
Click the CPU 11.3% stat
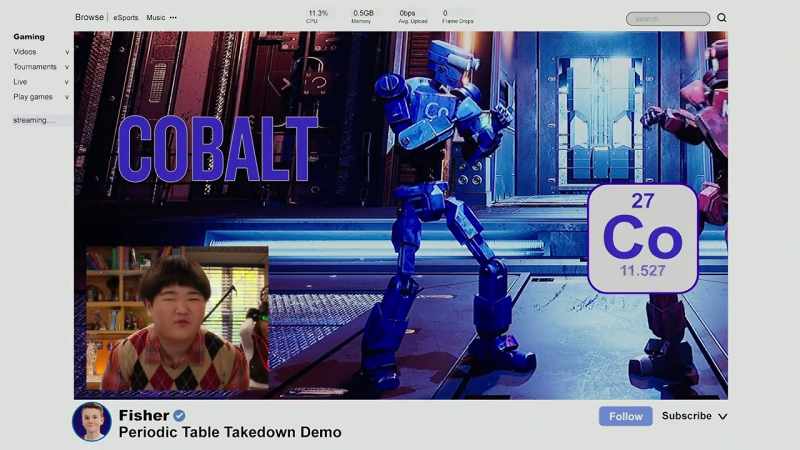pos(317,16)
